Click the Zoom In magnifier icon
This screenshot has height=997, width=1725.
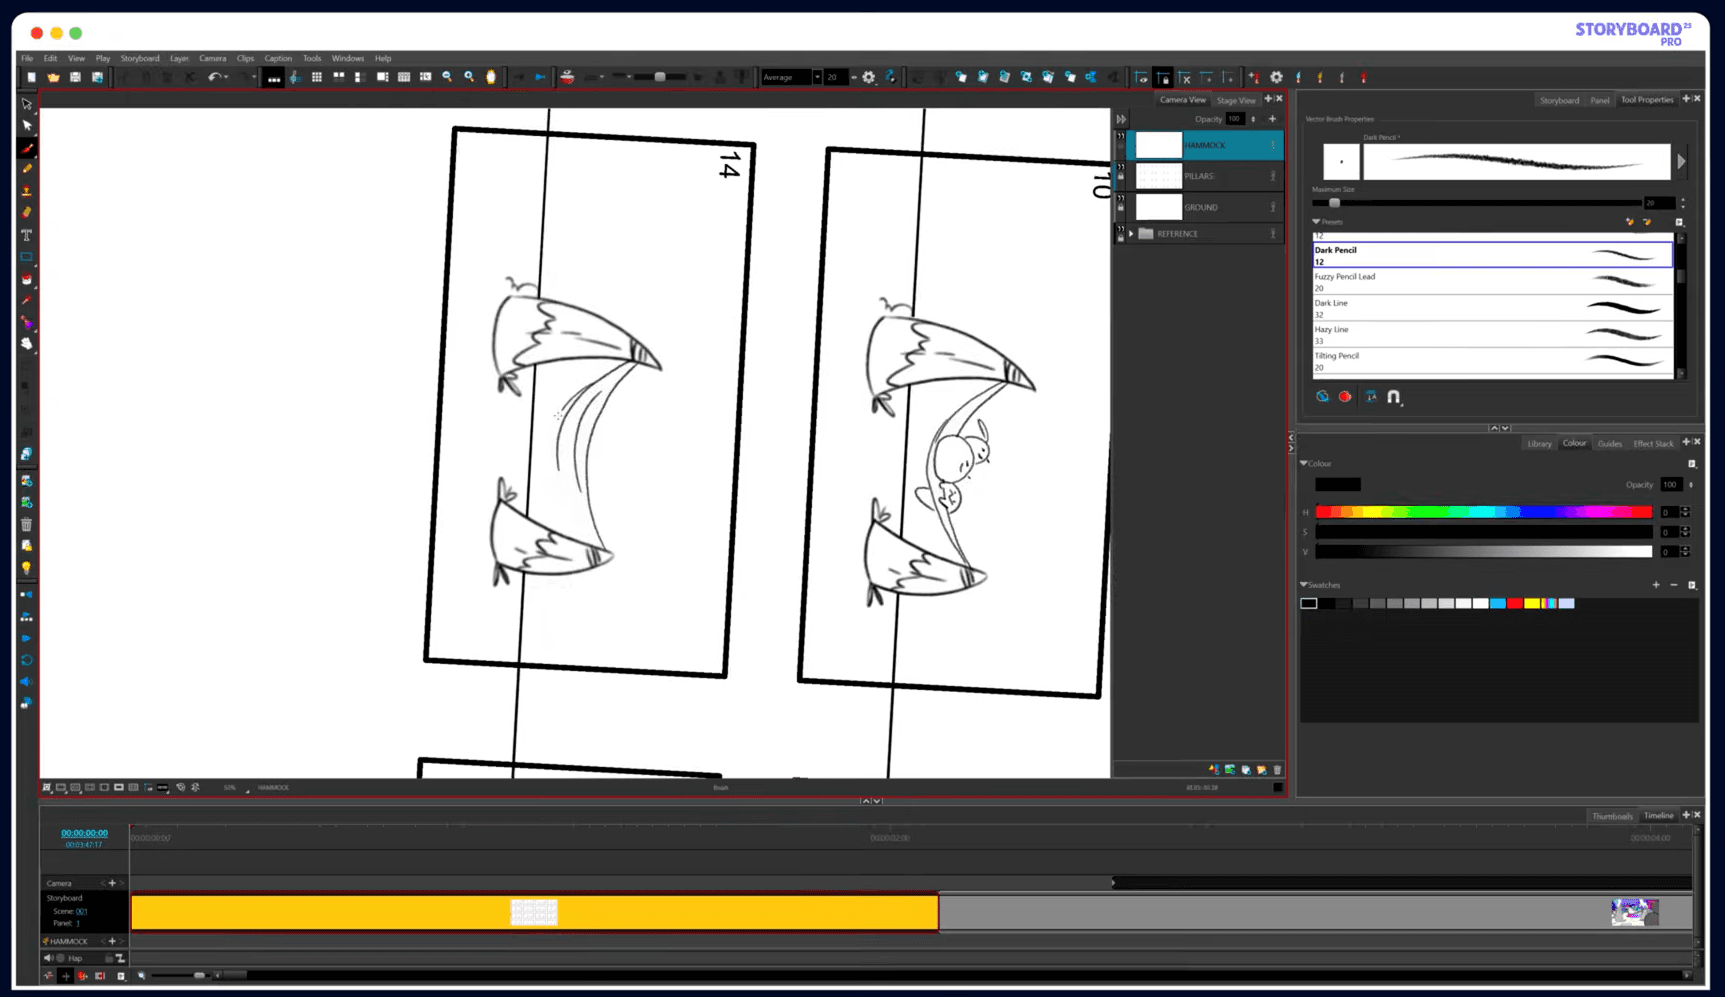469,77
